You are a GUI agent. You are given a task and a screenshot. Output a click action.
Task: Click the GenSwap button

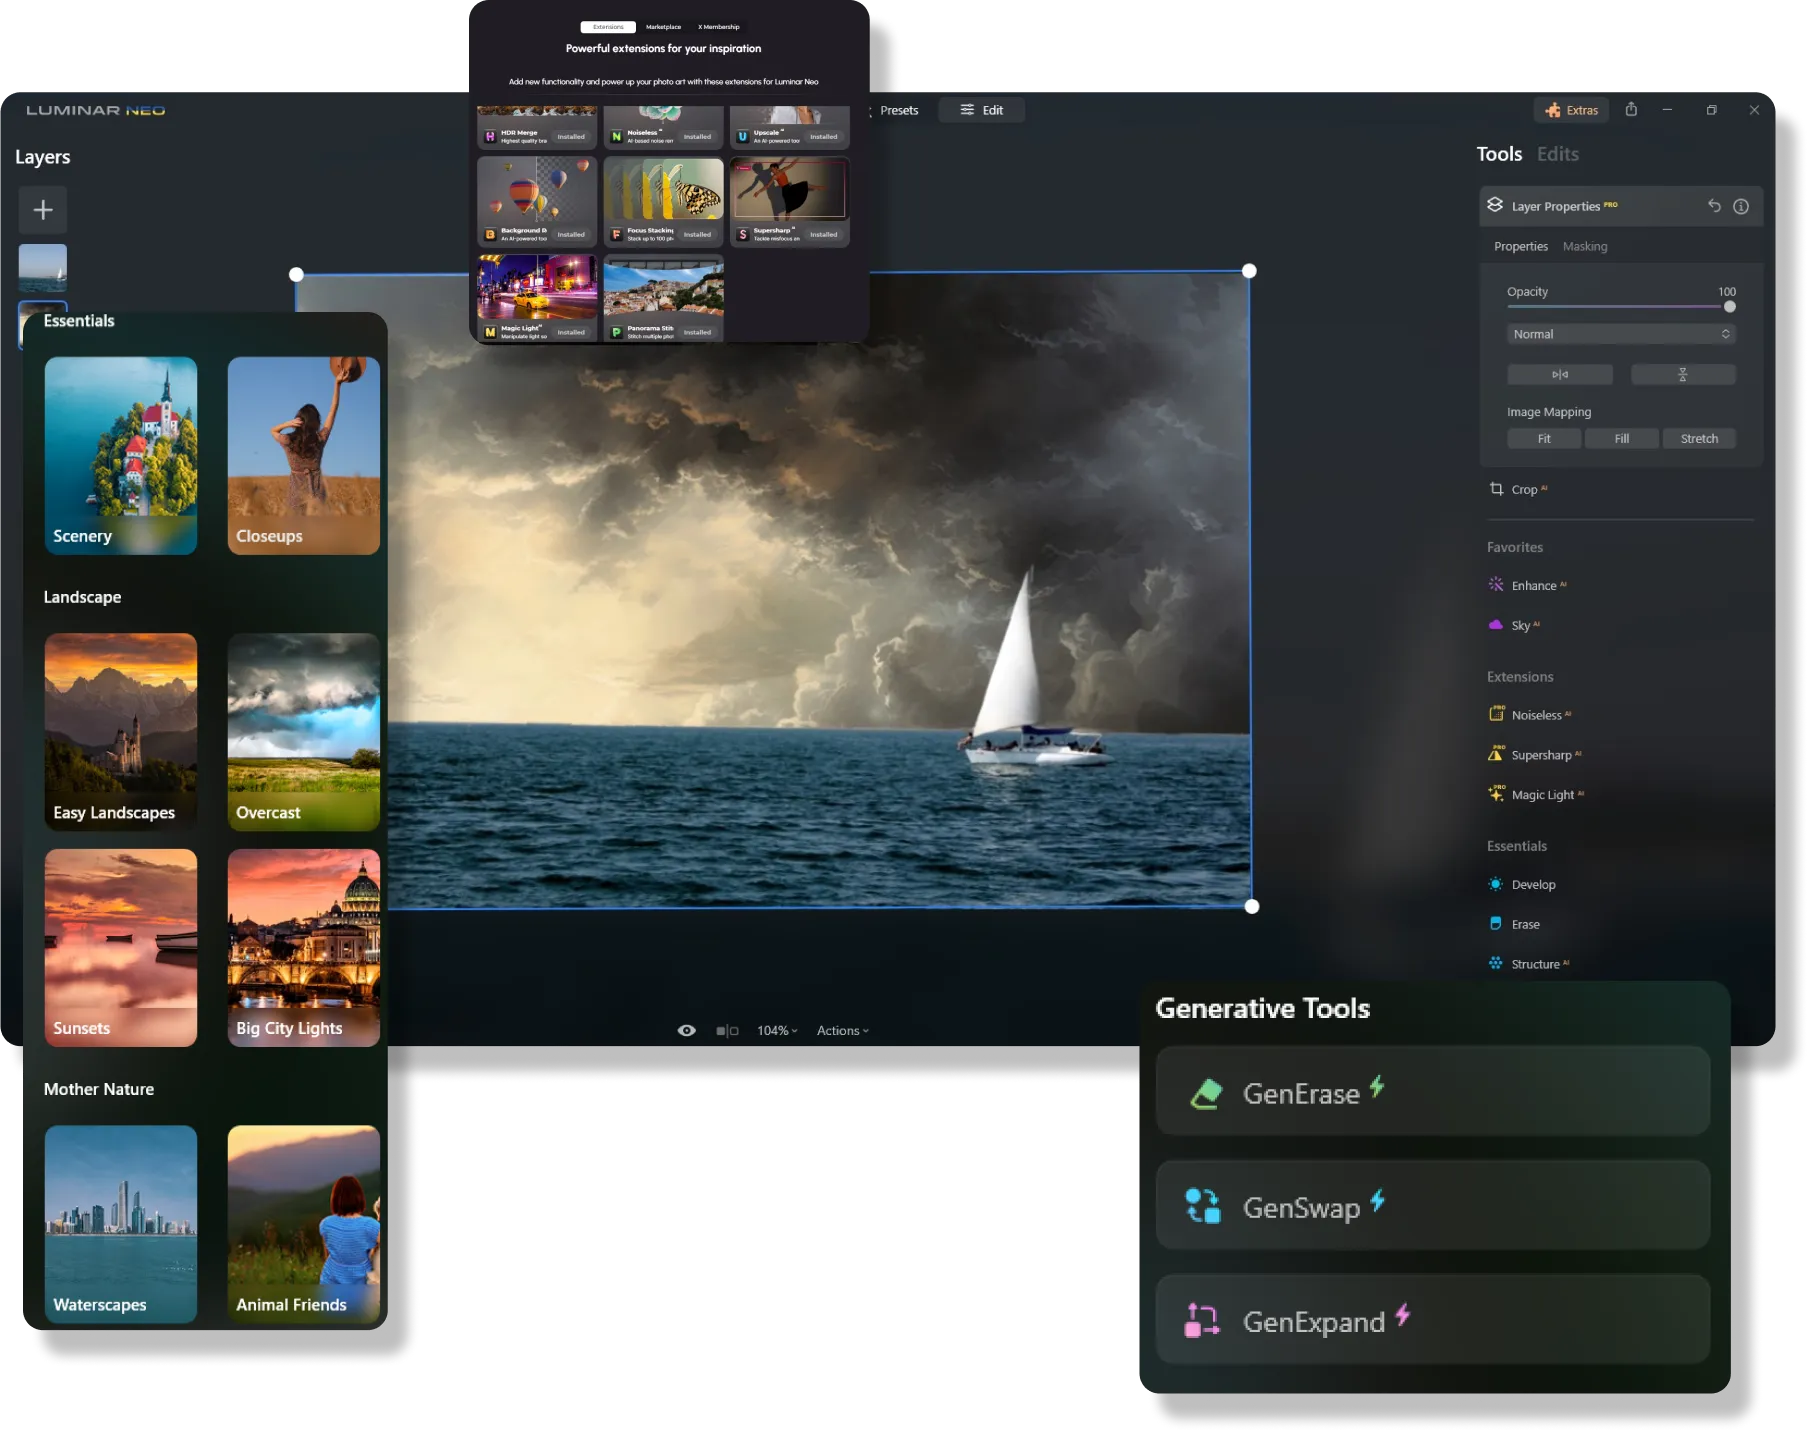(x=1433, y=1205)
